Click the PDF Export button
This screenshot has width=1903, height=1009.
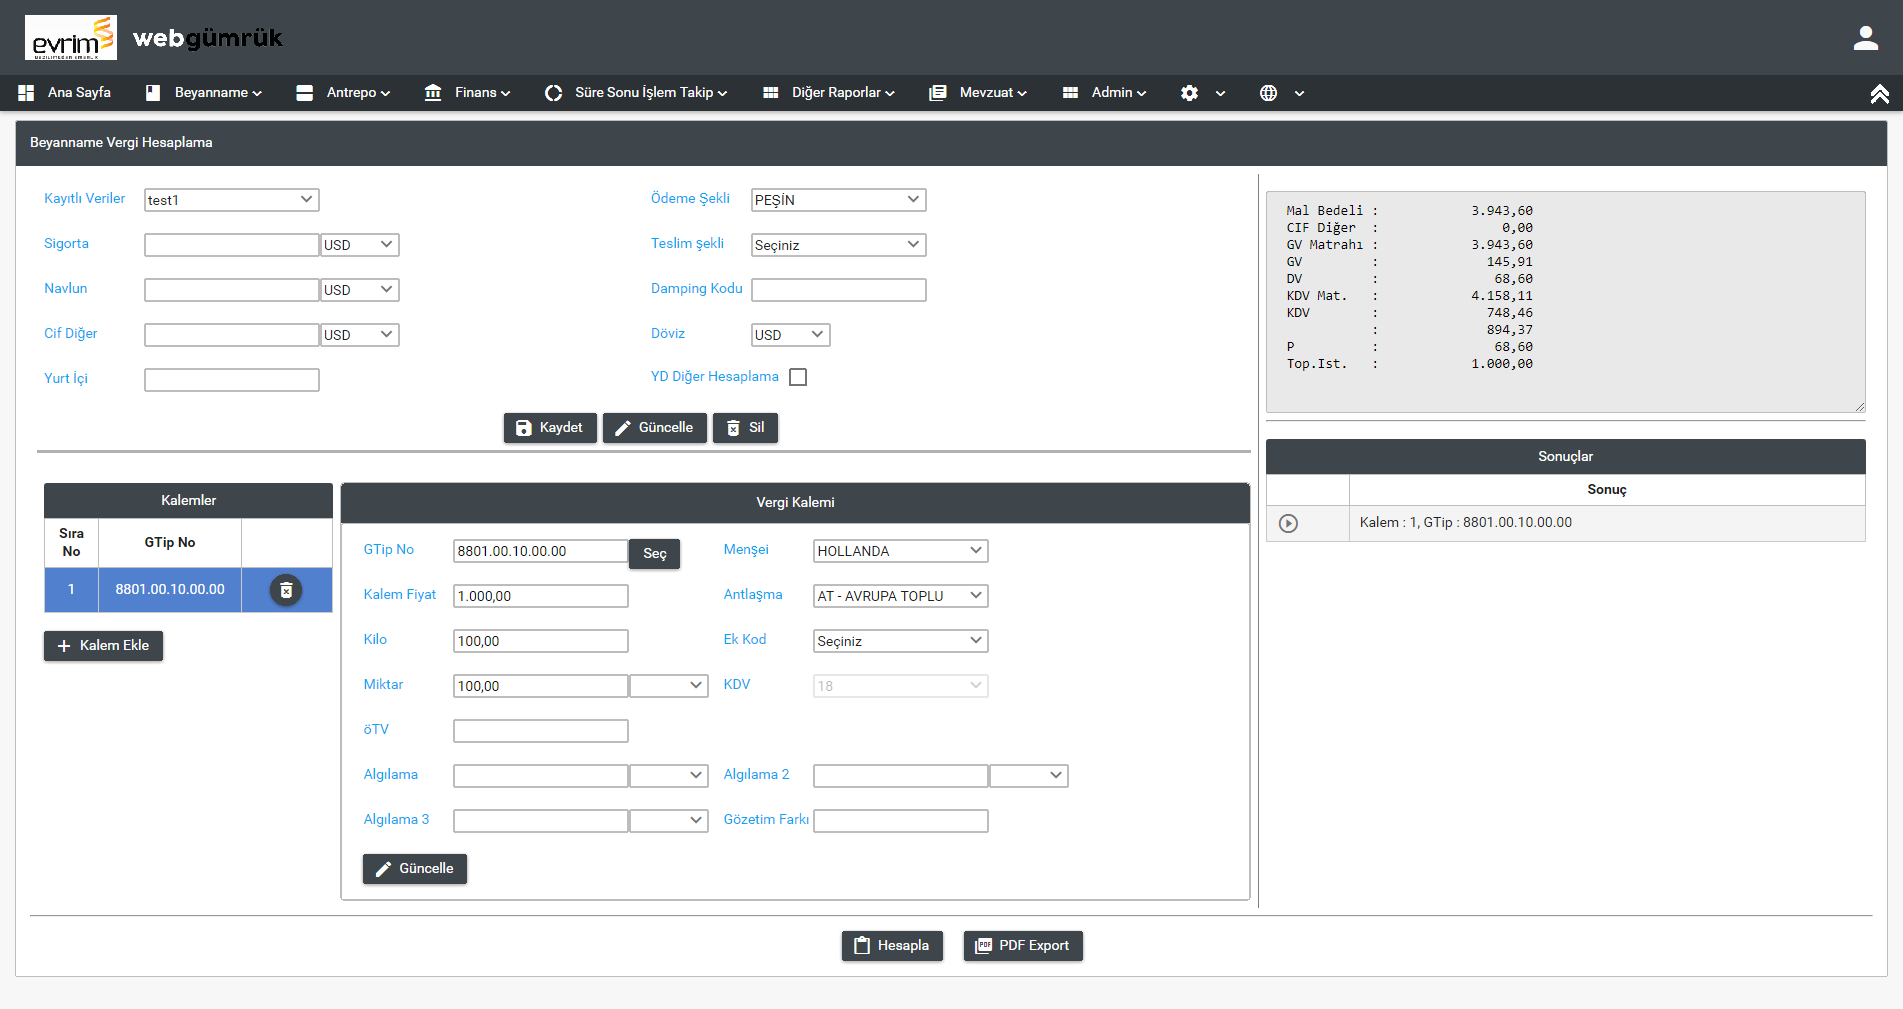point(1023,946)
